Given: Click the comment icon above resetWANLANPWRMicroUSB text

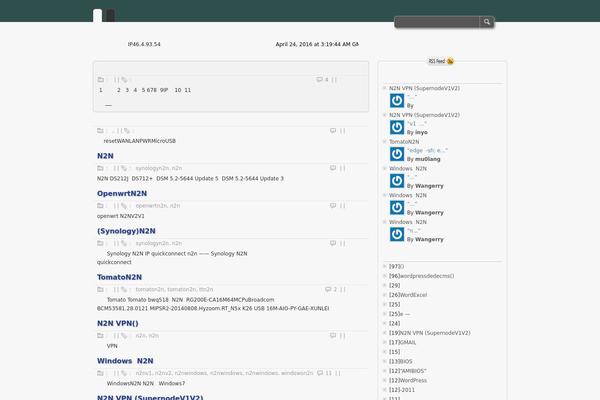Looking at the screenshot, I should tap(333, 131).
